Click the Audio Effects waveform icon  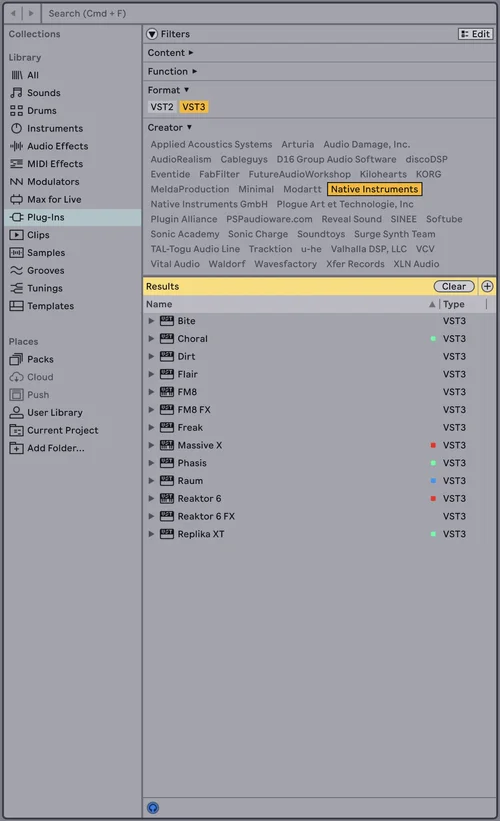click(x=17, y=146)
